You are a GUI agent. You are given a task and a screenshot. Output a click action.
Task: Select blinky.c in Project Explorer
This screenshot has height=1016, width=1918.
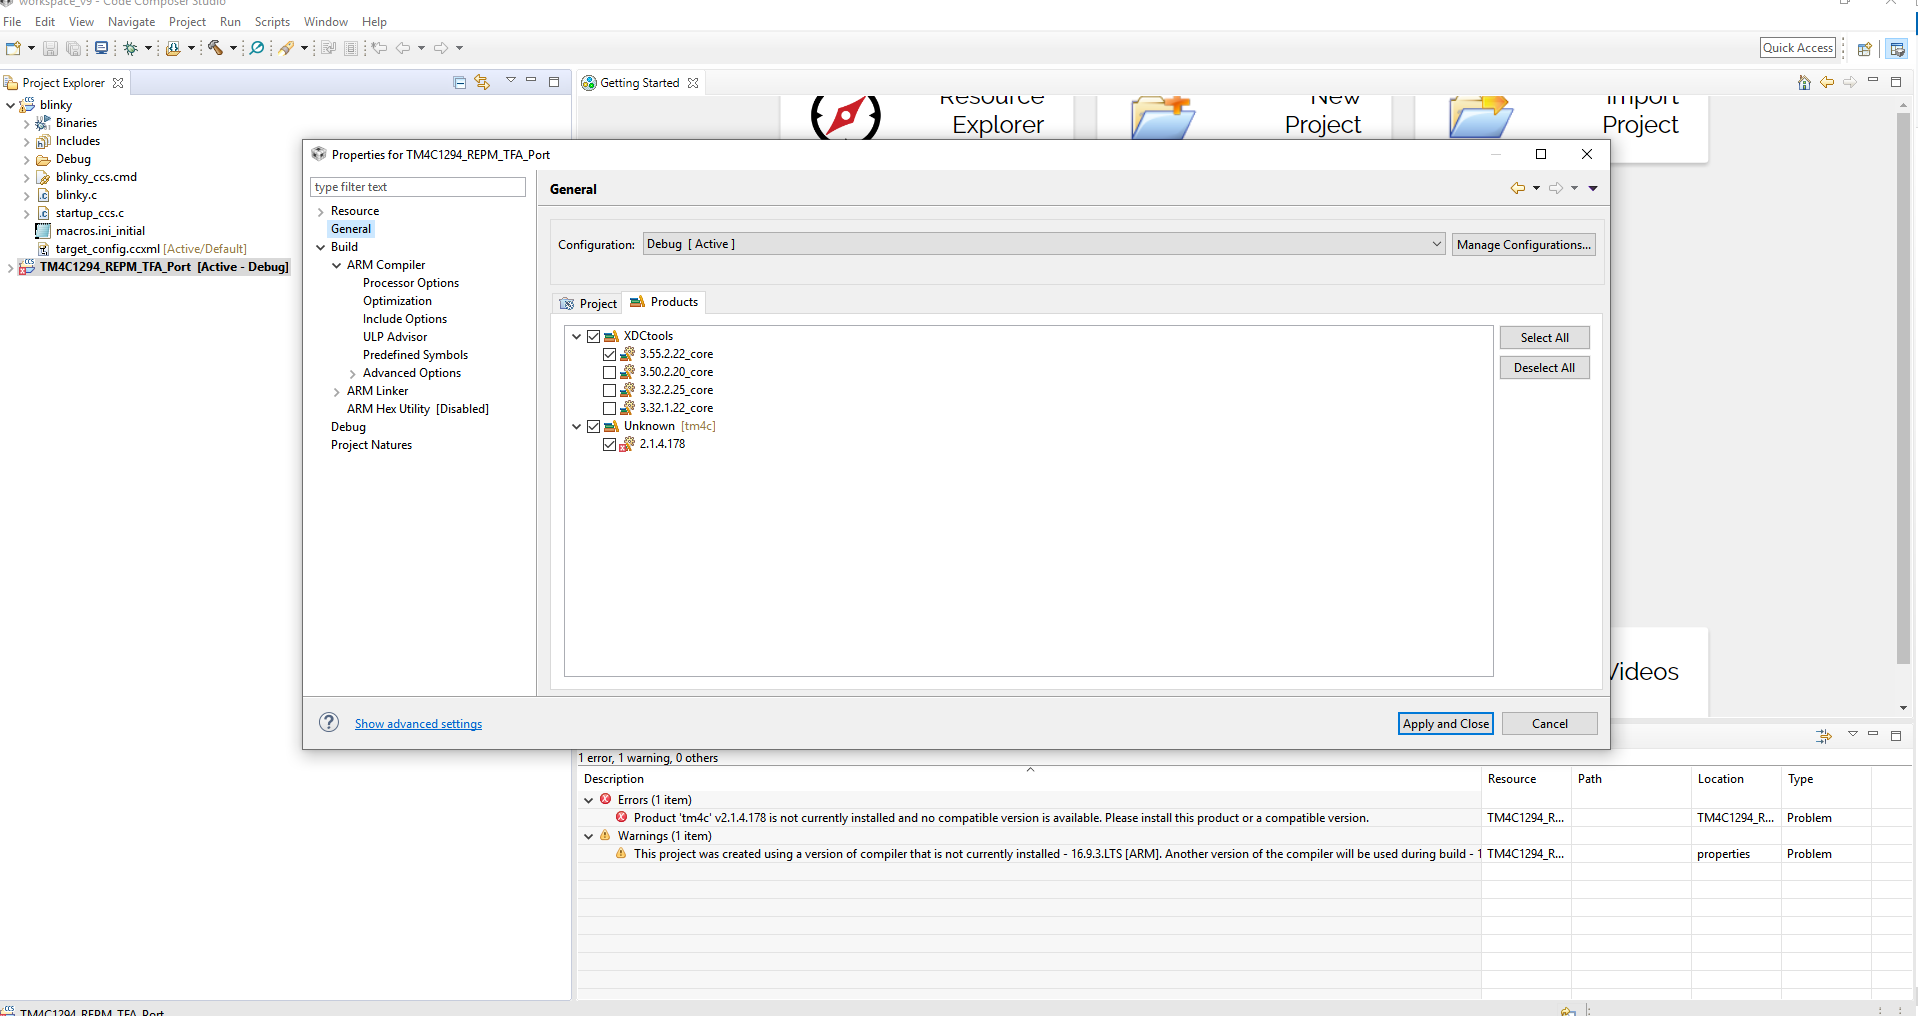(76, 195)
